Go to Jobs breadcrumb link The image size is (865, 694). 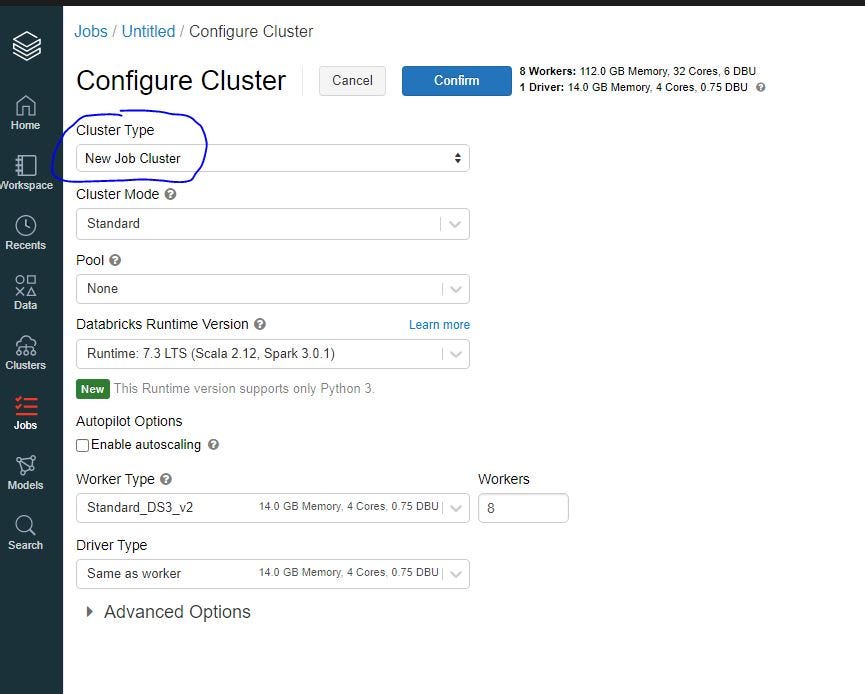pos(91,31)
